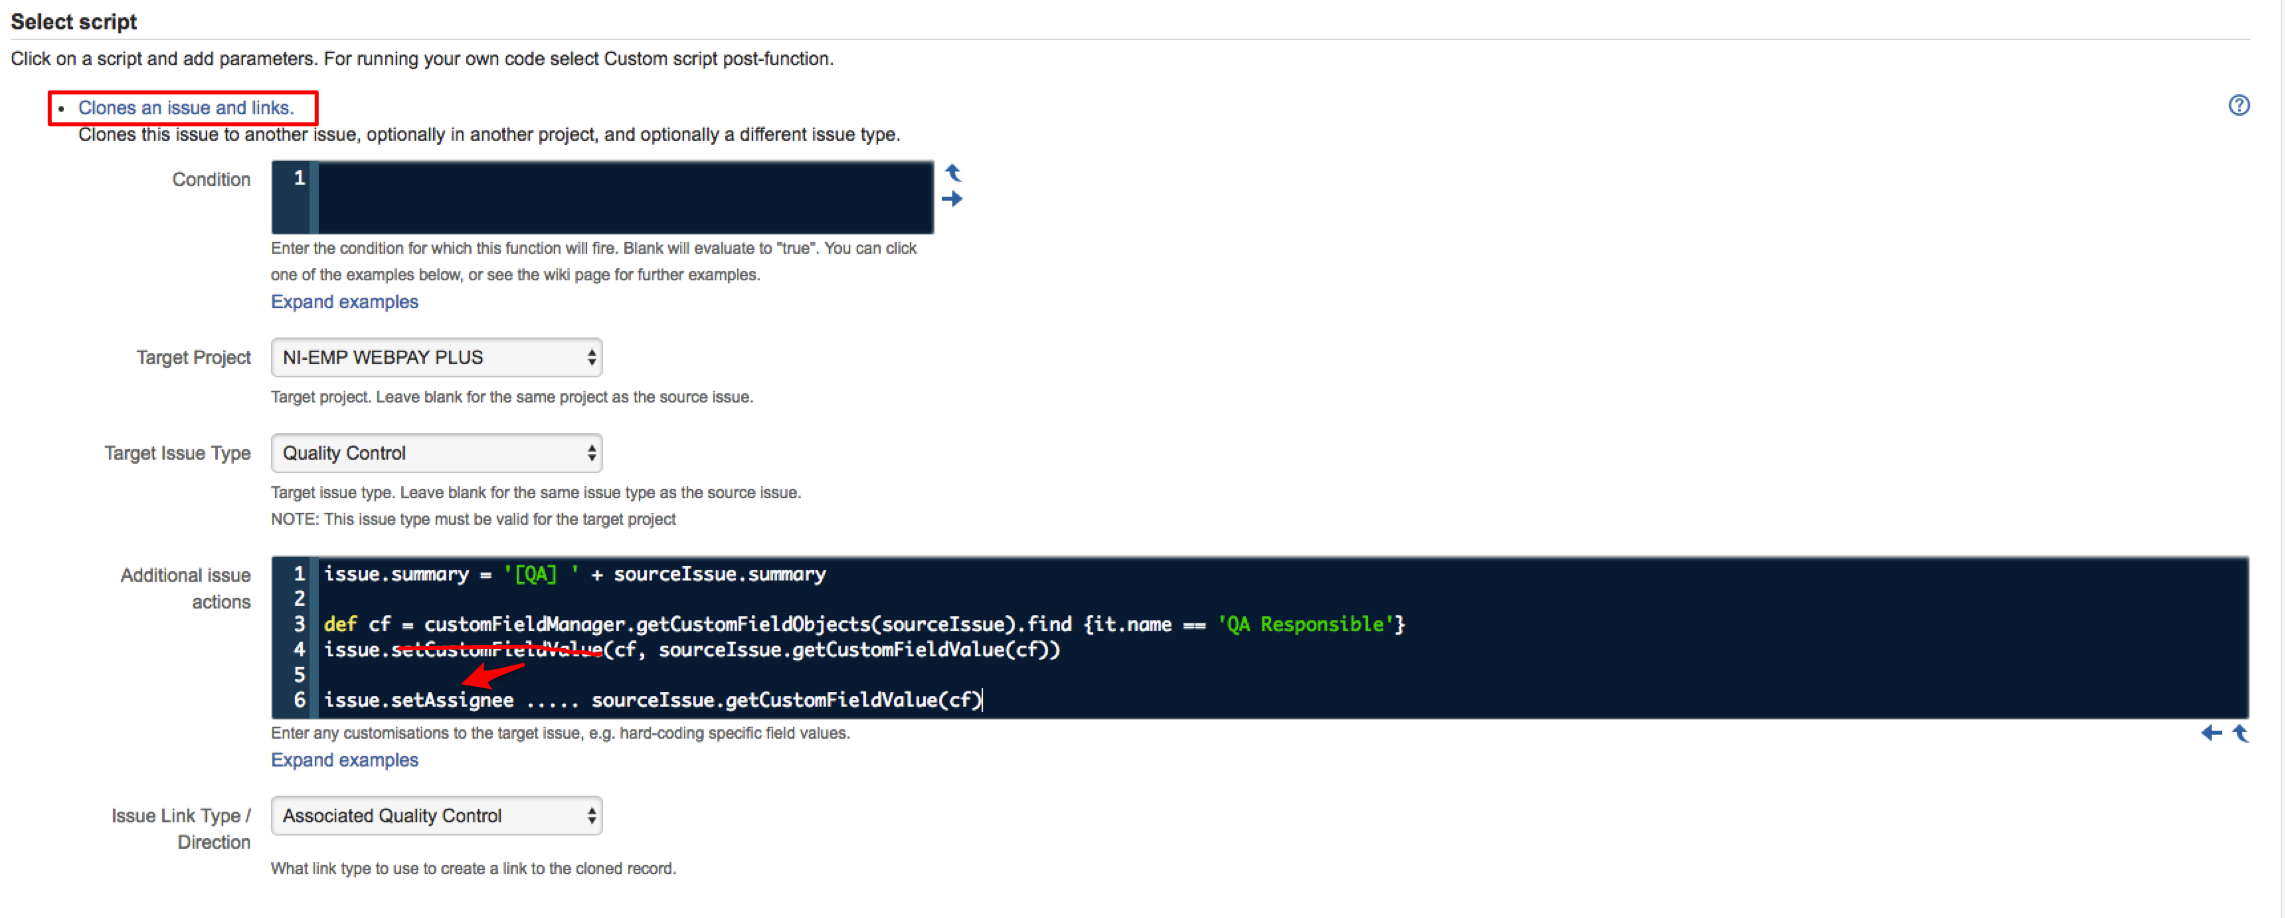Expand examples under Additional issue actions
Image resolution: width=2286 pixels, height=918 pixels.
pyautogui.click(x=344, y=760)
